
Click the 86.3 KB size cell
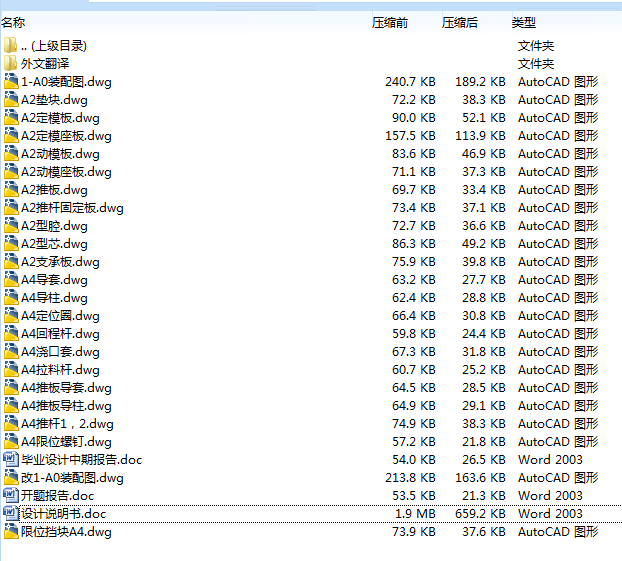coord(414,244)
